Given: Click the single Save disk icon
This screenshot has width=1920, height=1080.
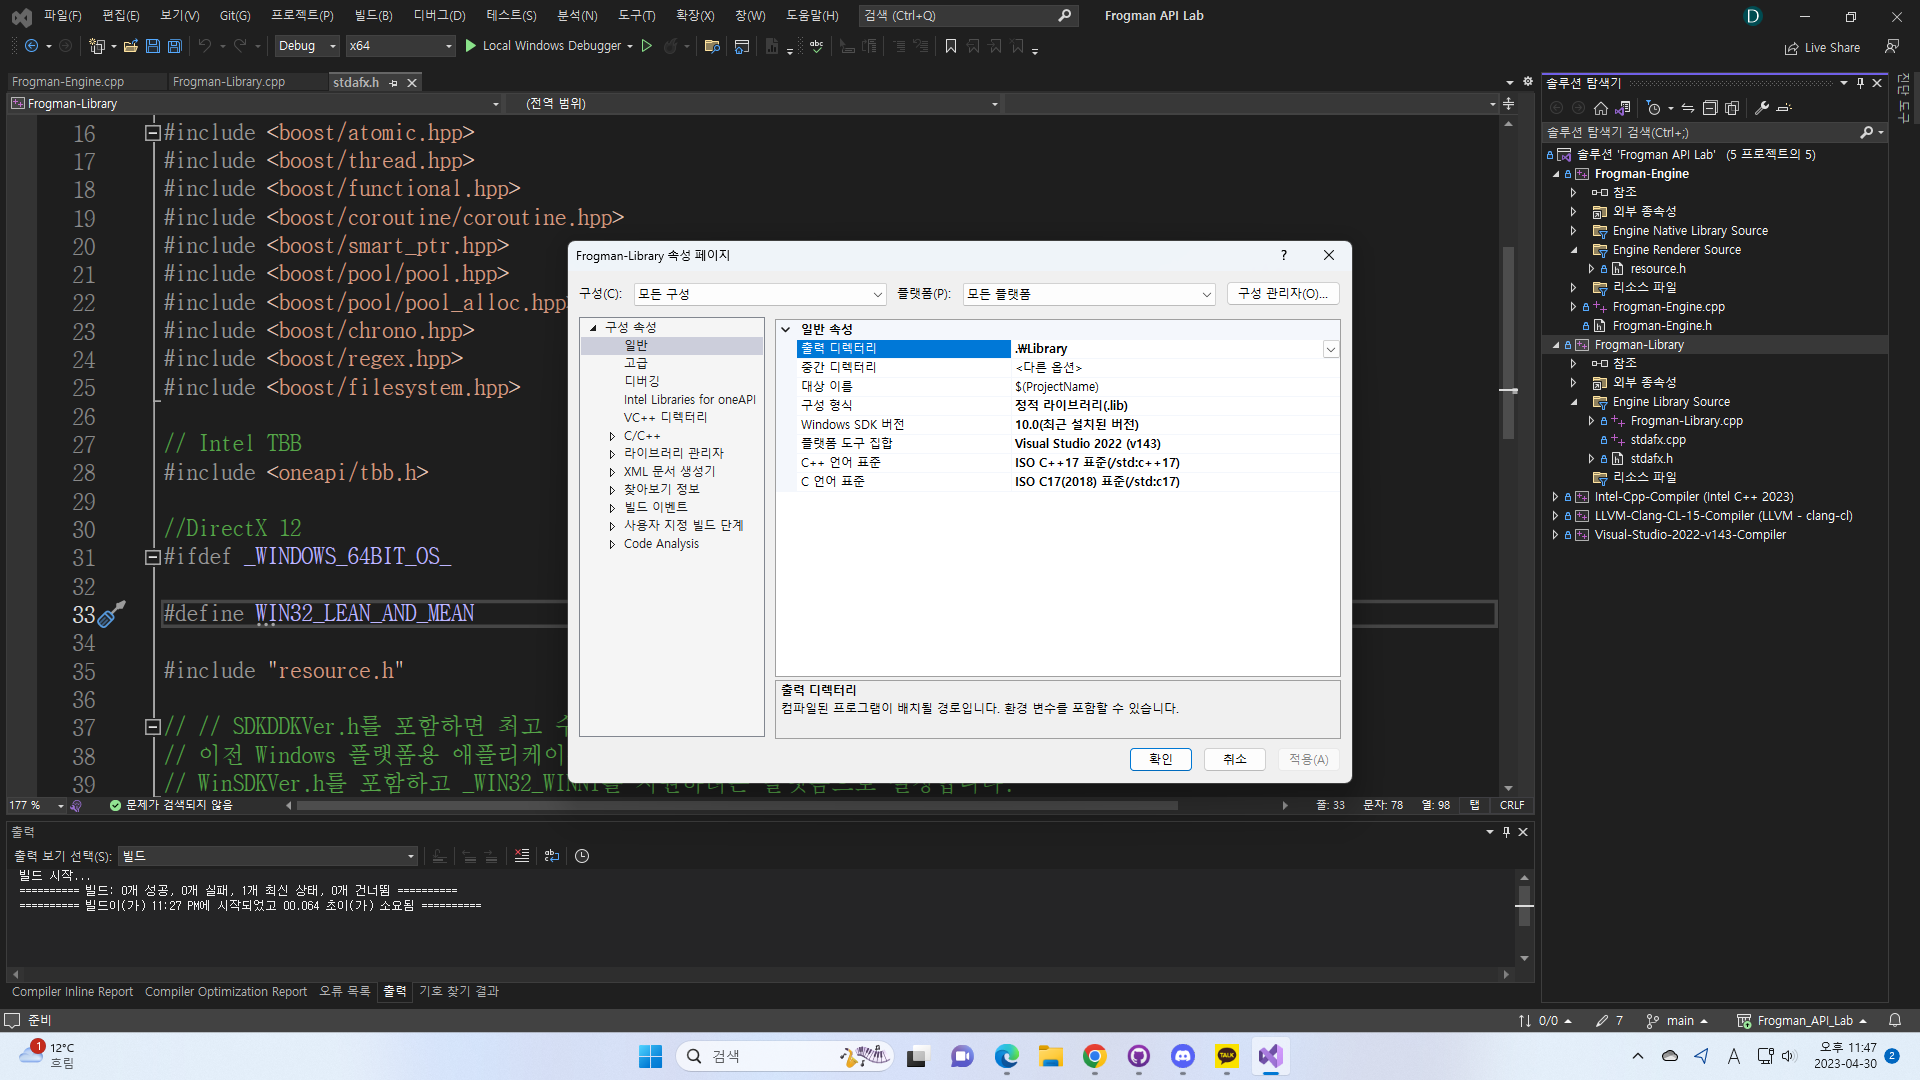Looking at the screenshot, I should click(x=153, y=46).
